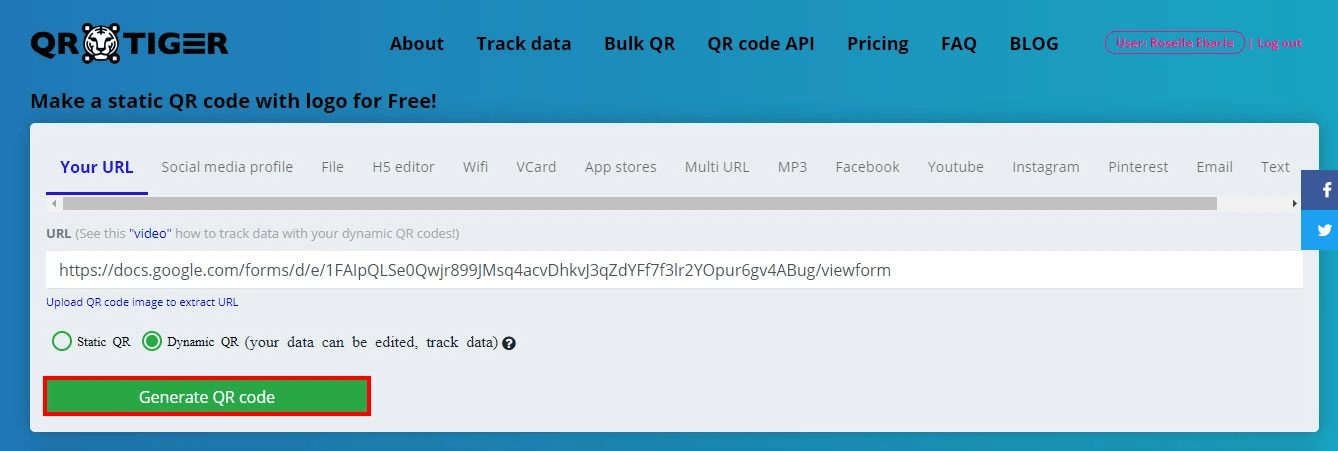Share via the Twitter side icon
The width and height of the screenshot is (1338, 451).
point(1320,230)
